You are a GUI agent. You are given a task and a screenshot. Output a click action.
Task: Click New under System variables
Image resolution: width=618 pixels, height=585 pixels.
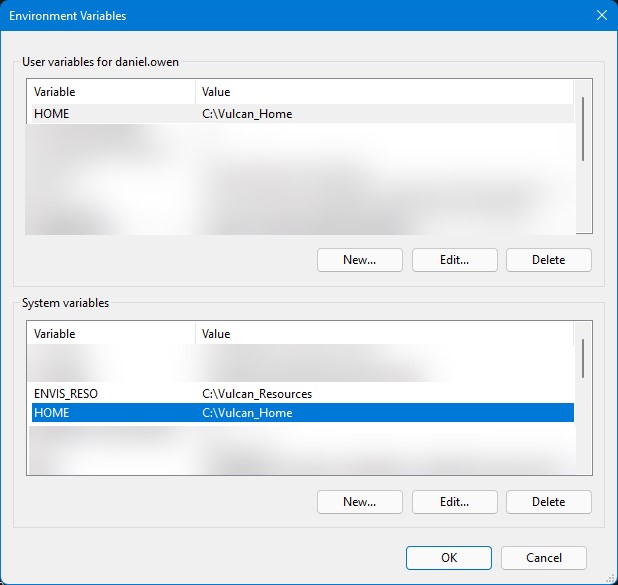(x=359, y=502)
